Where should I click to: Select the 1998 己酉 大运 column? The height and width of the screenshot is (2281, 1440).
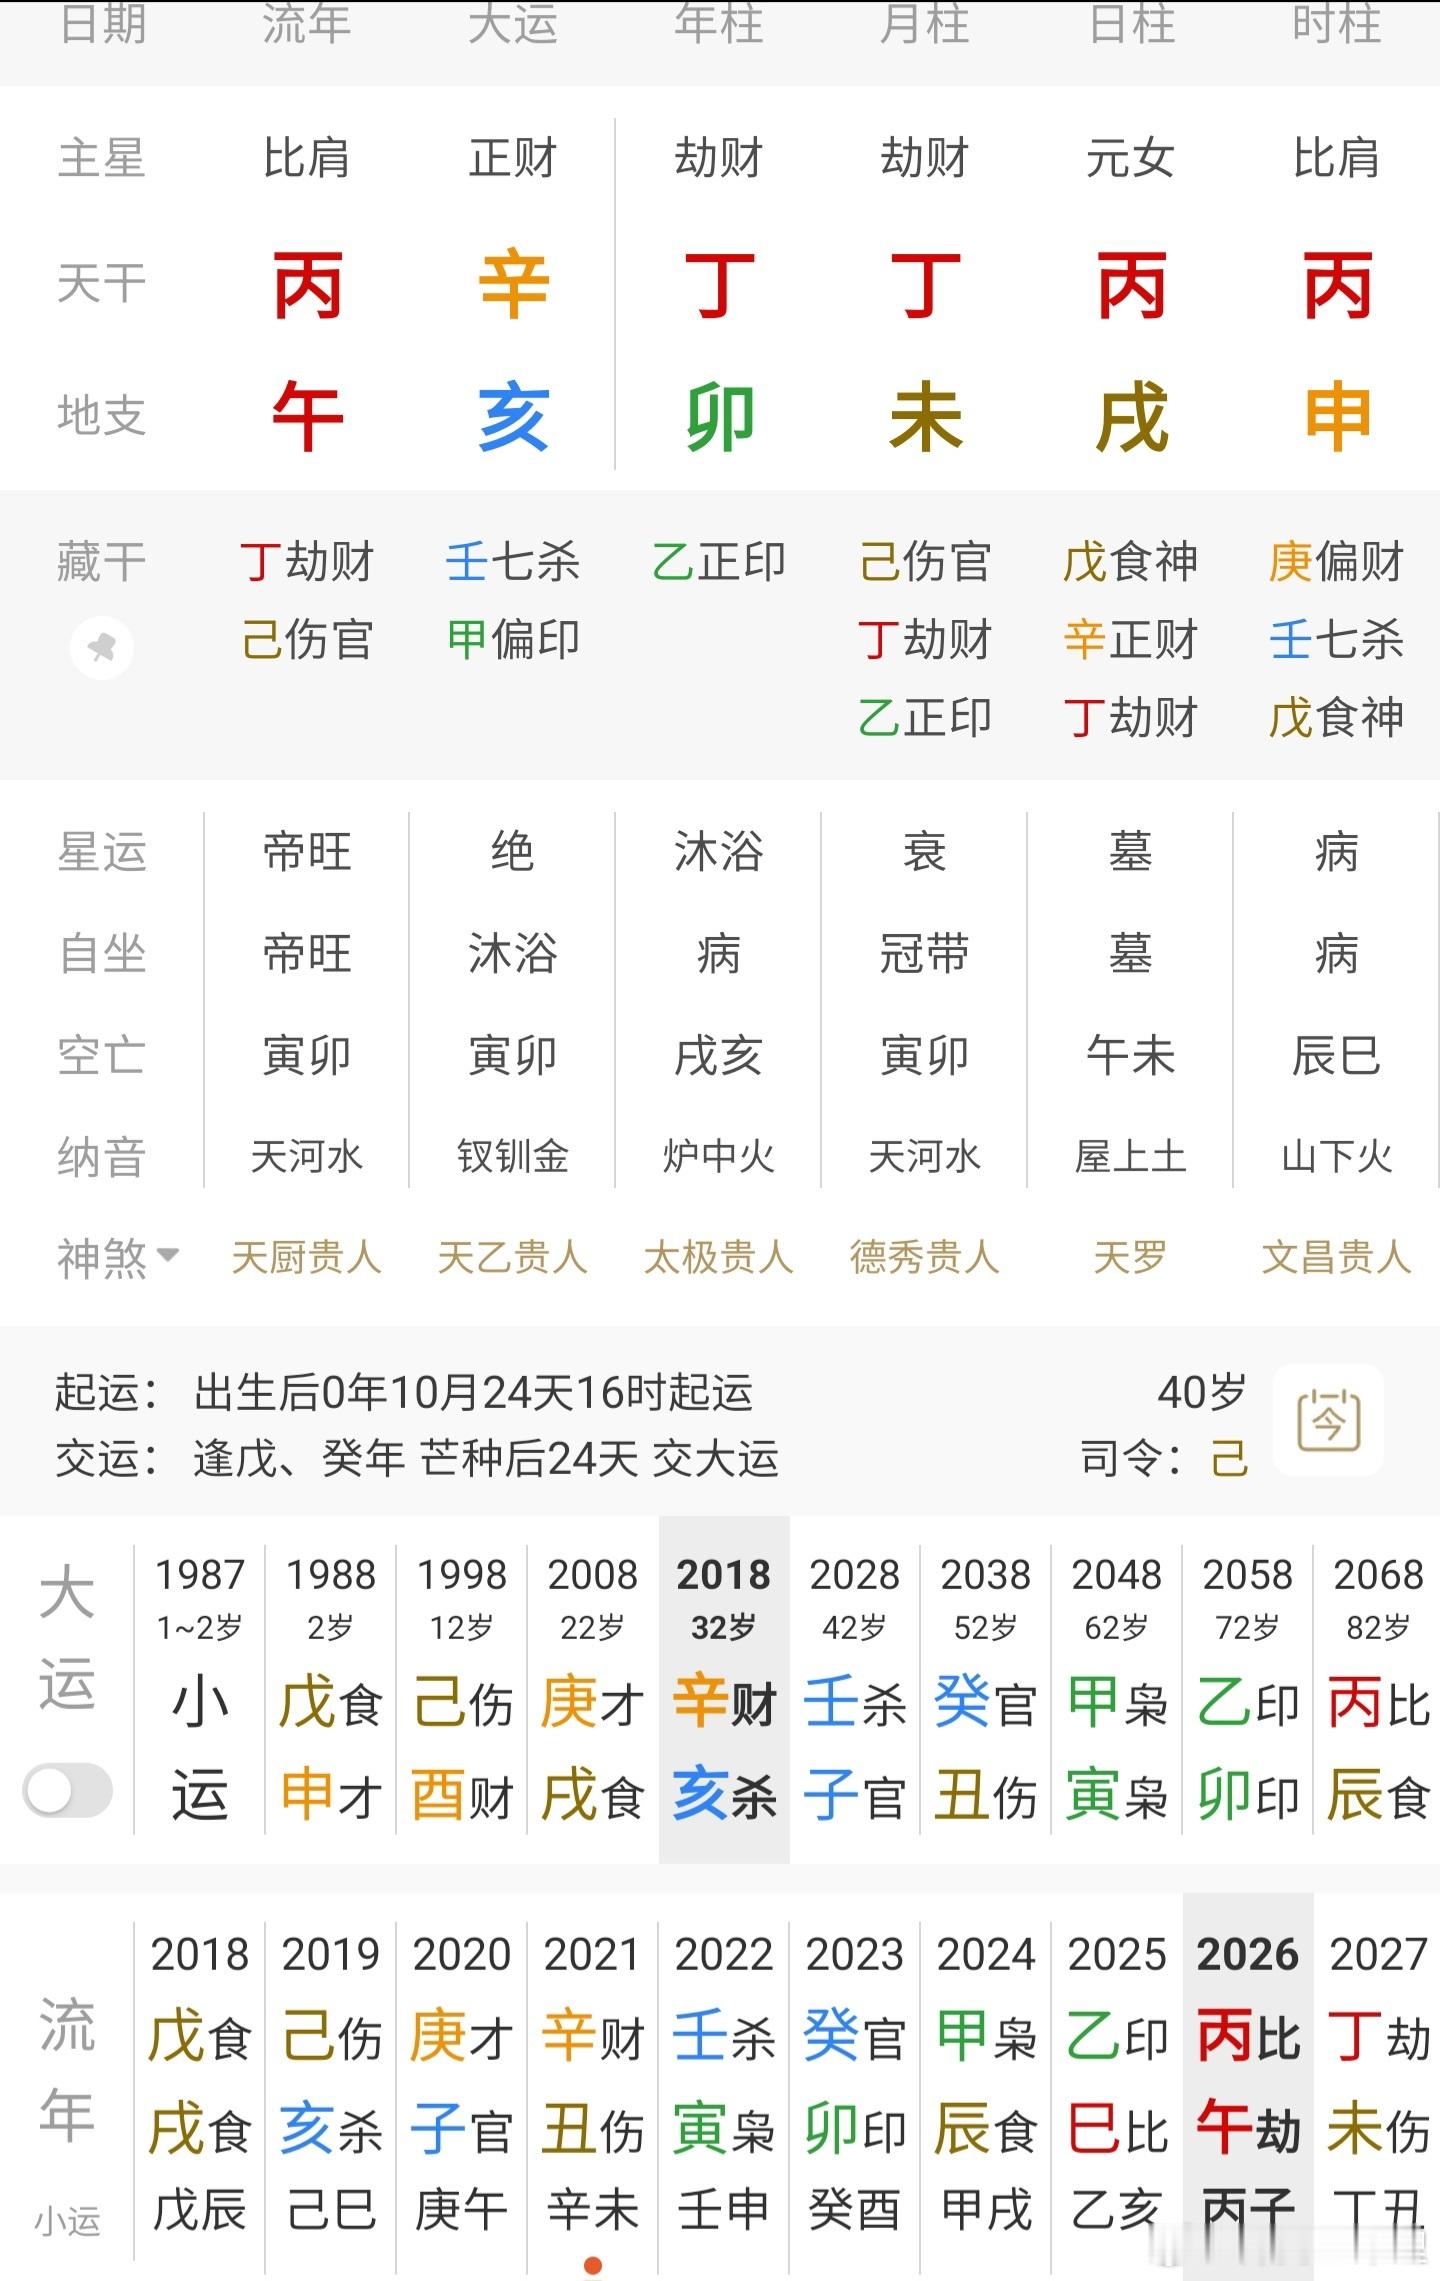(x=461, y=1692)
